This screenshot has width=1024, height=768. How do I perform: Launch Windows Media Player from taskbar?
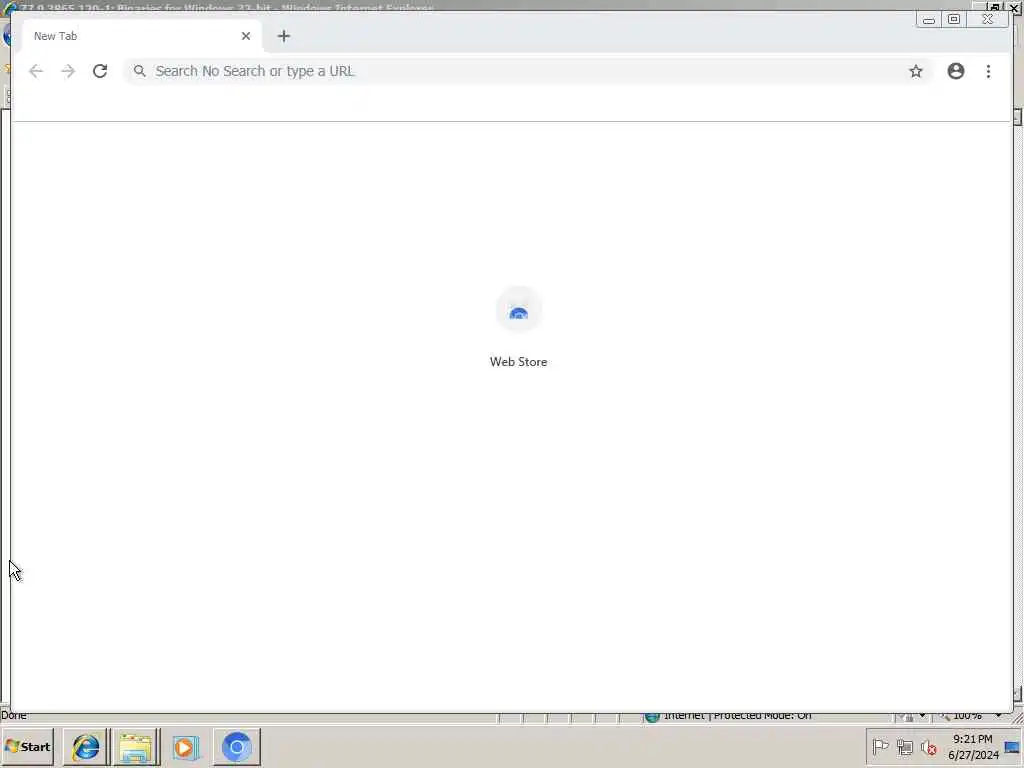[185, 746]
